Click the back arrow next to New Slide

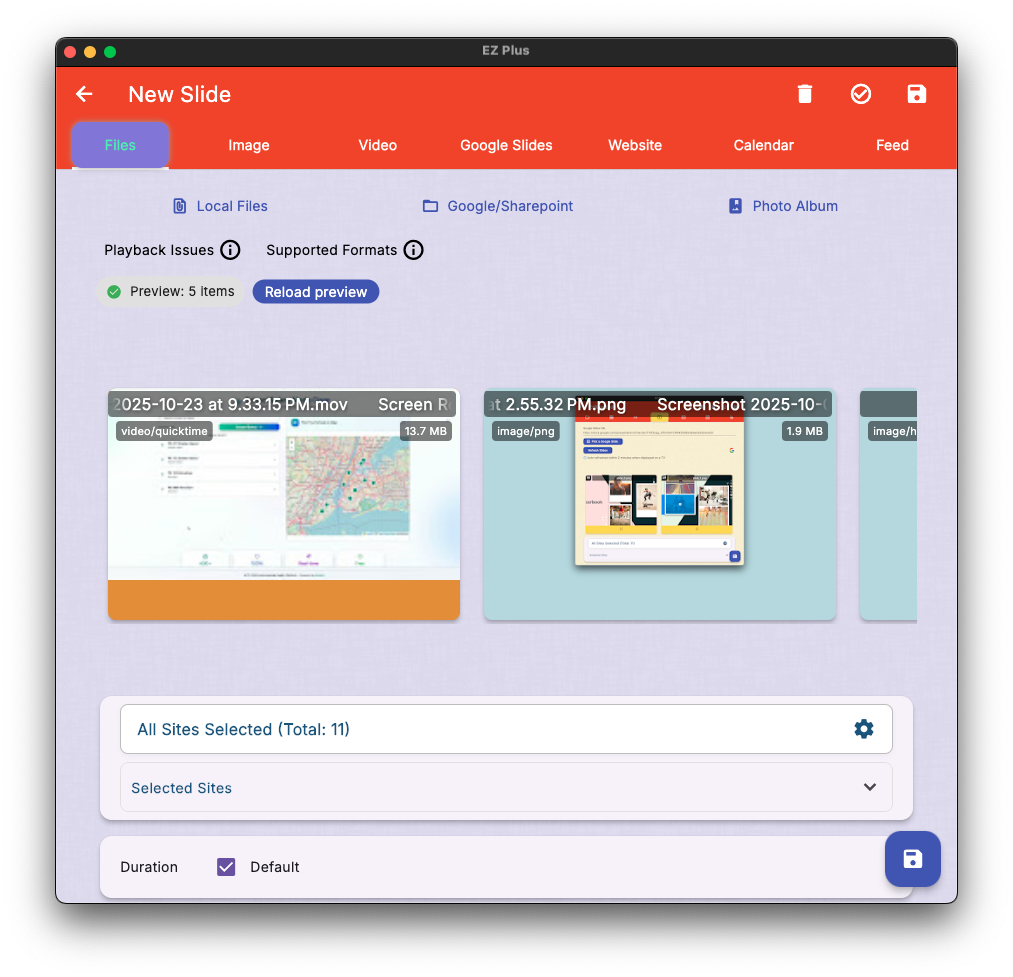click(x=84, y=93)
